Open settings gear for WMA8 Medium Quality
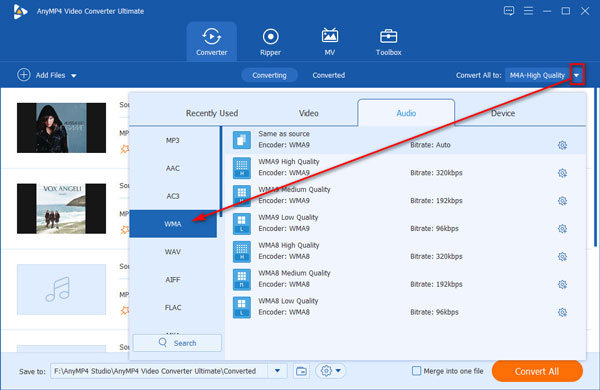This screenshot has width=600, height=390. [x=562, y=284]
